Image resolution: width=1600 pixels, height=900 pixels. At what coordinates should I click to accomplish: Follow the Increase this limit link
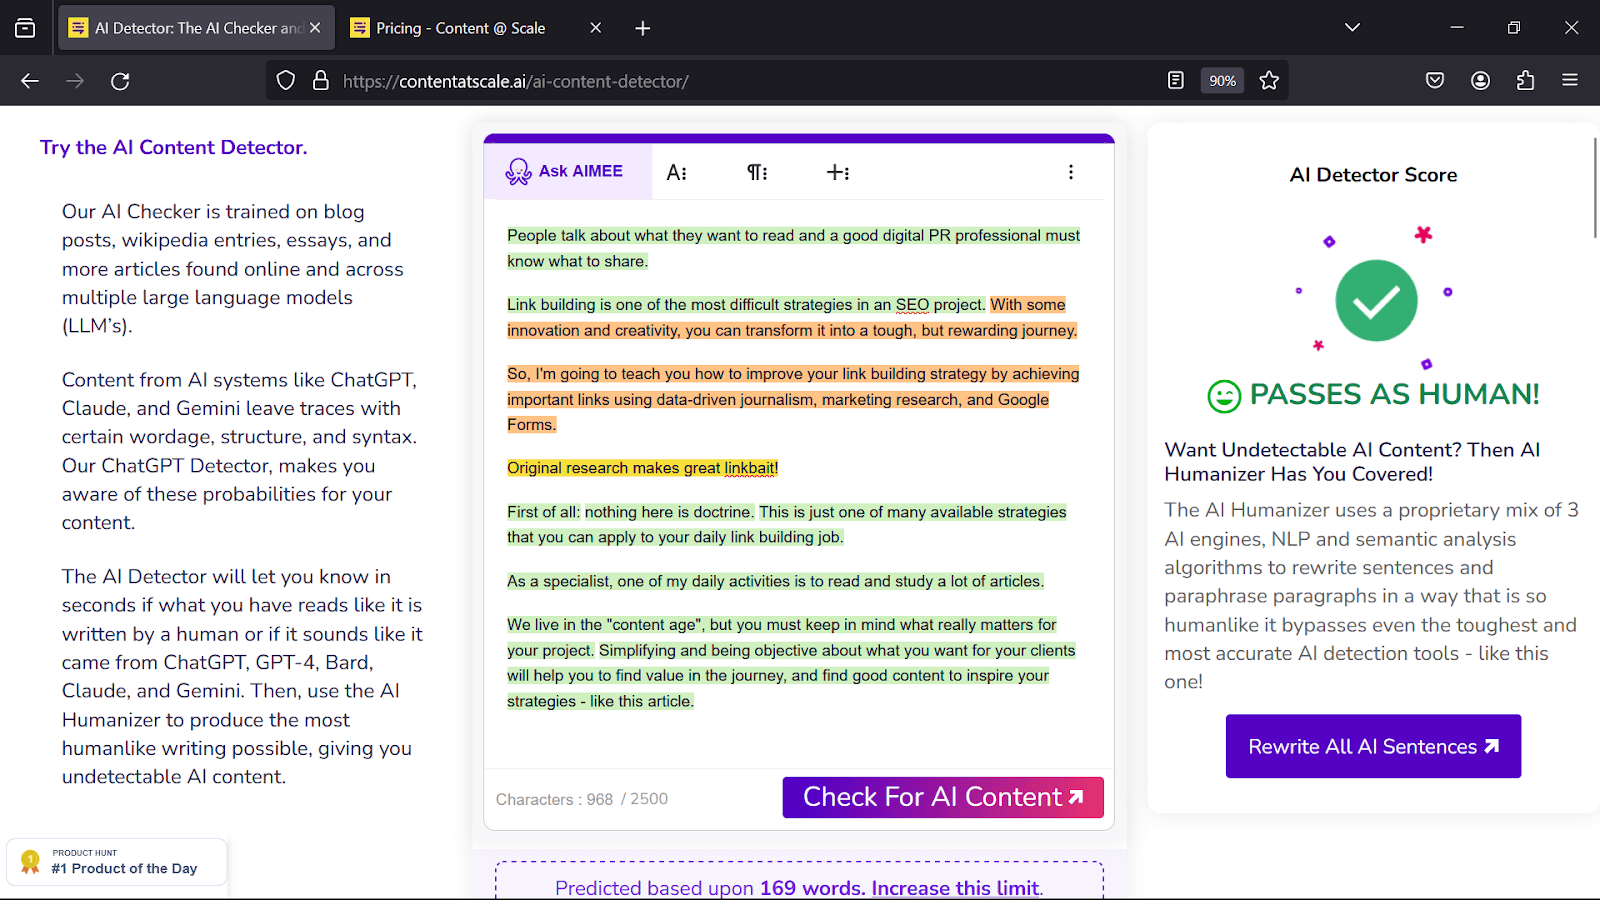click(x=955, y=888)
